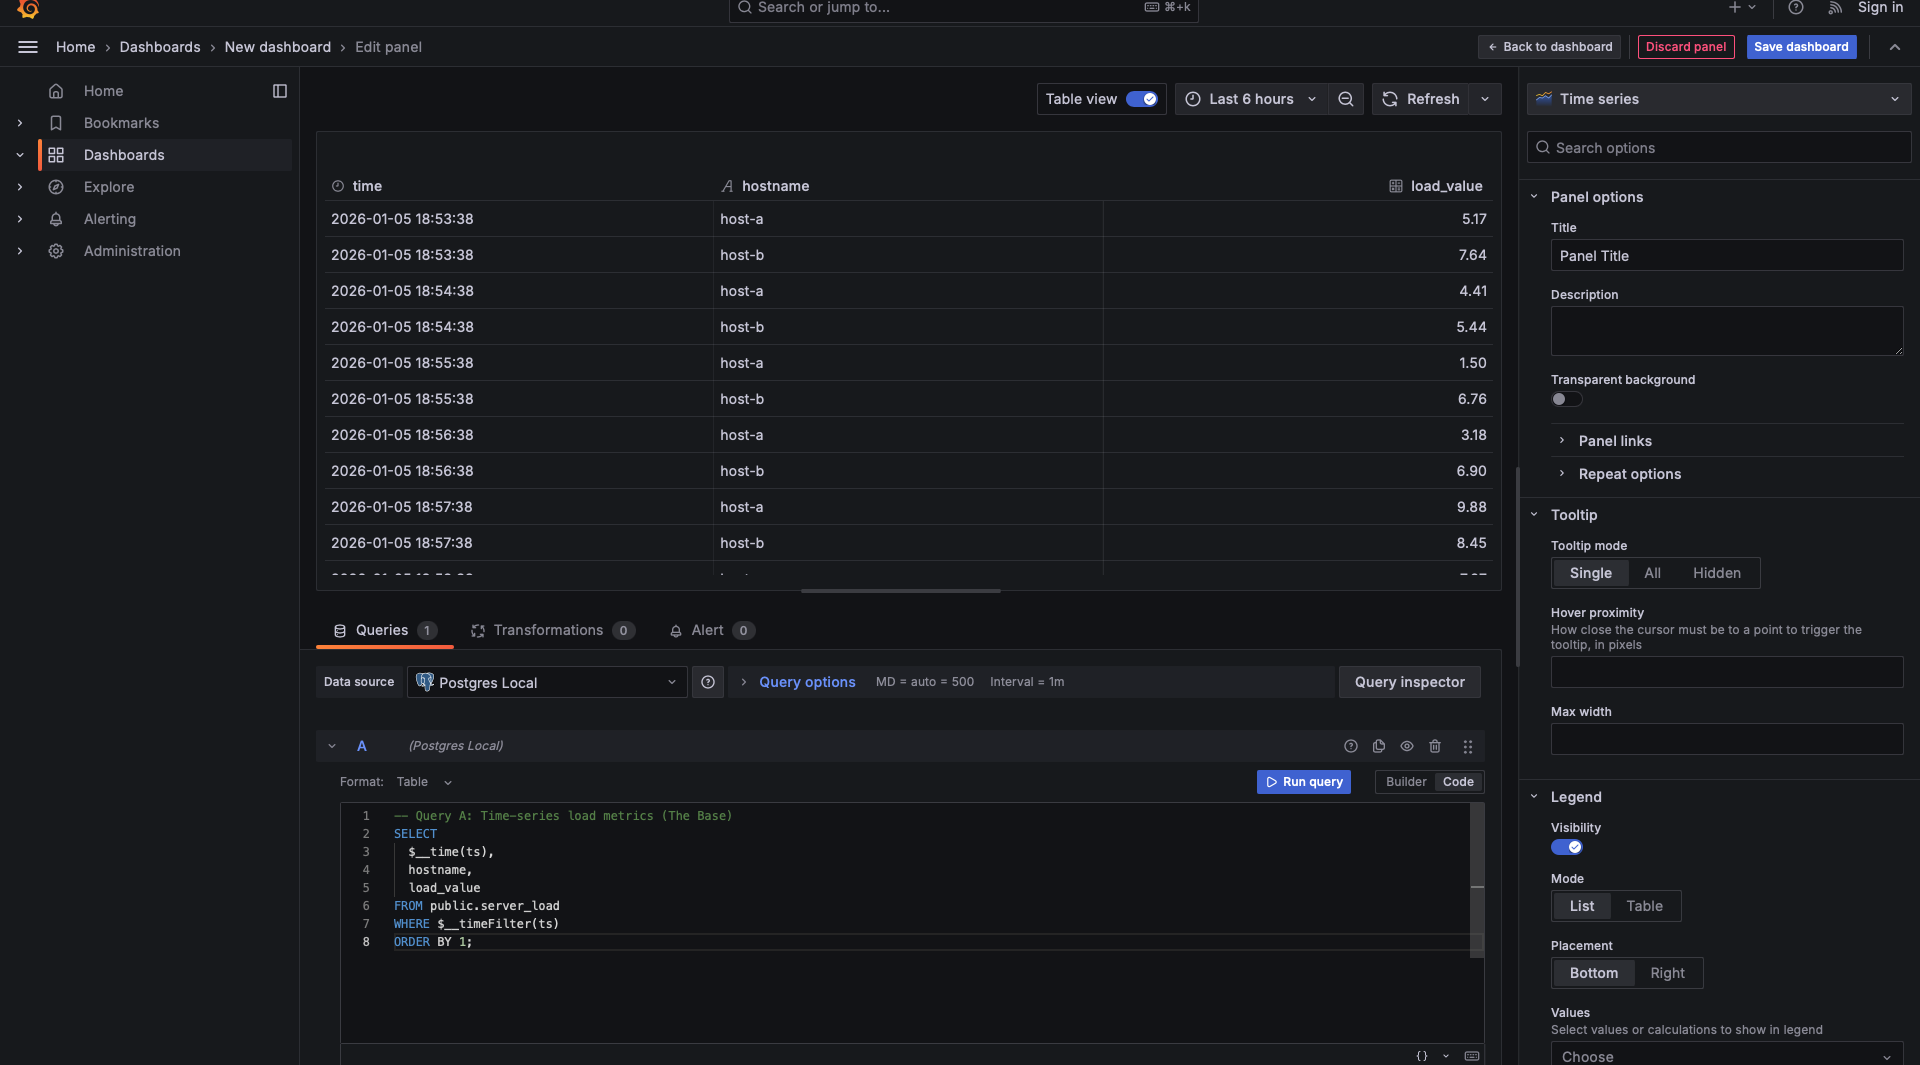Turn off the Legend Visibility switch
1920x1065 pixels.
click(x=1566, y=847)
